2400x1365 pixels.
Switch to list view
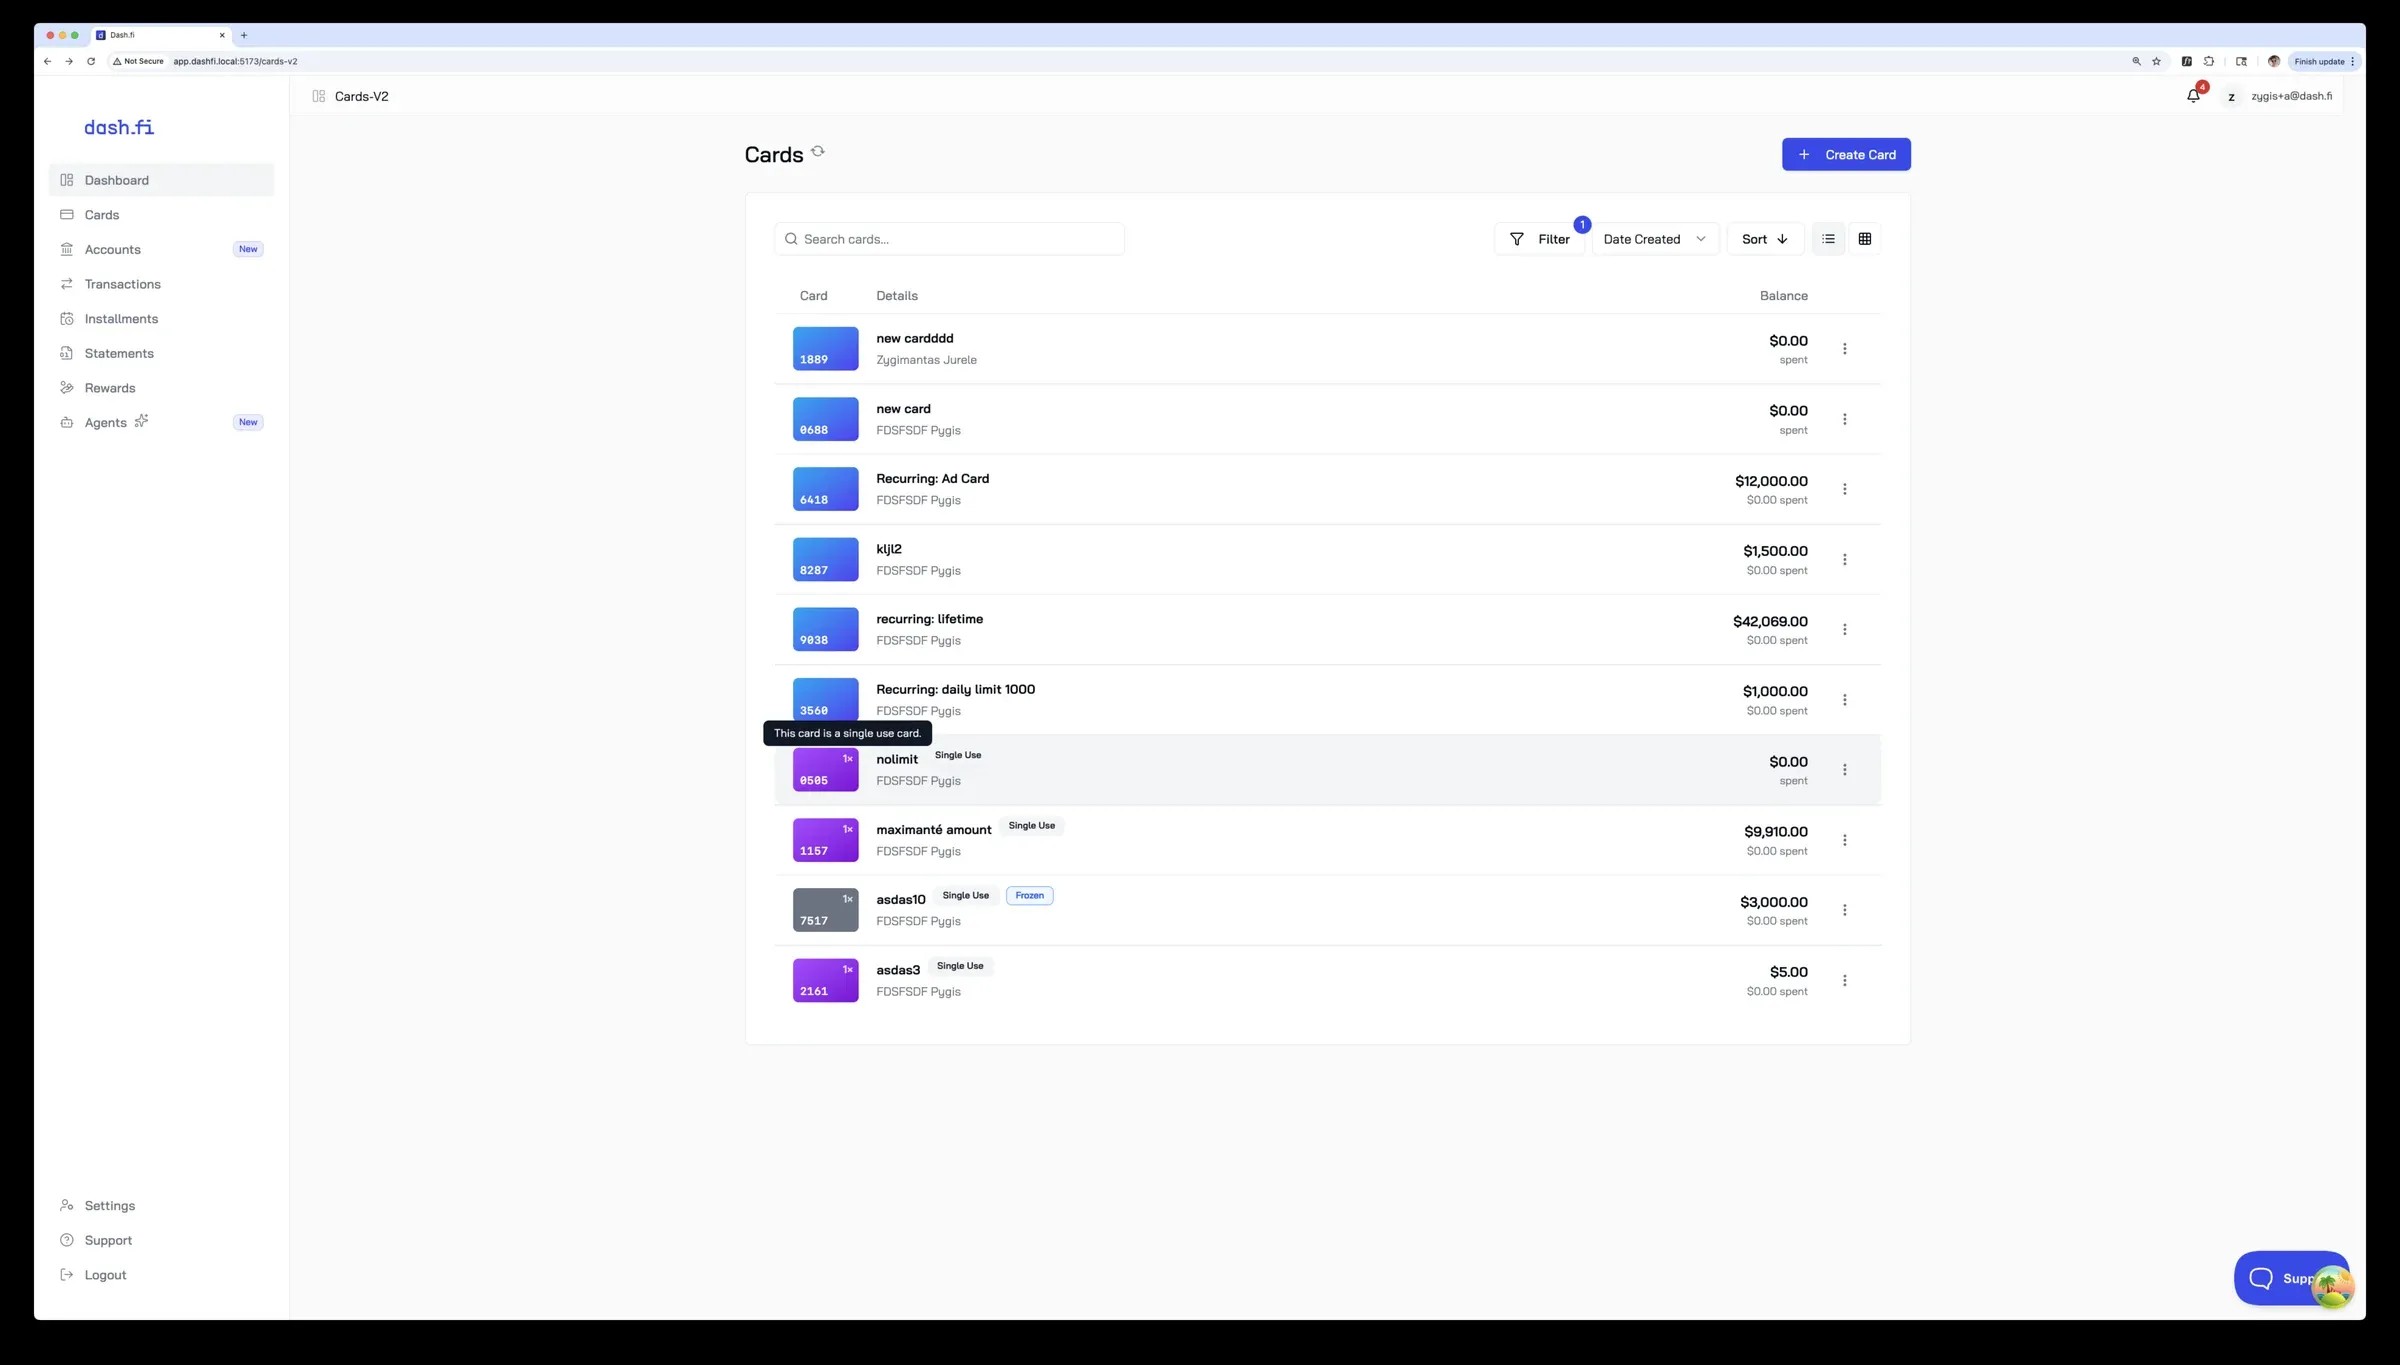[x=1828, y=239]
